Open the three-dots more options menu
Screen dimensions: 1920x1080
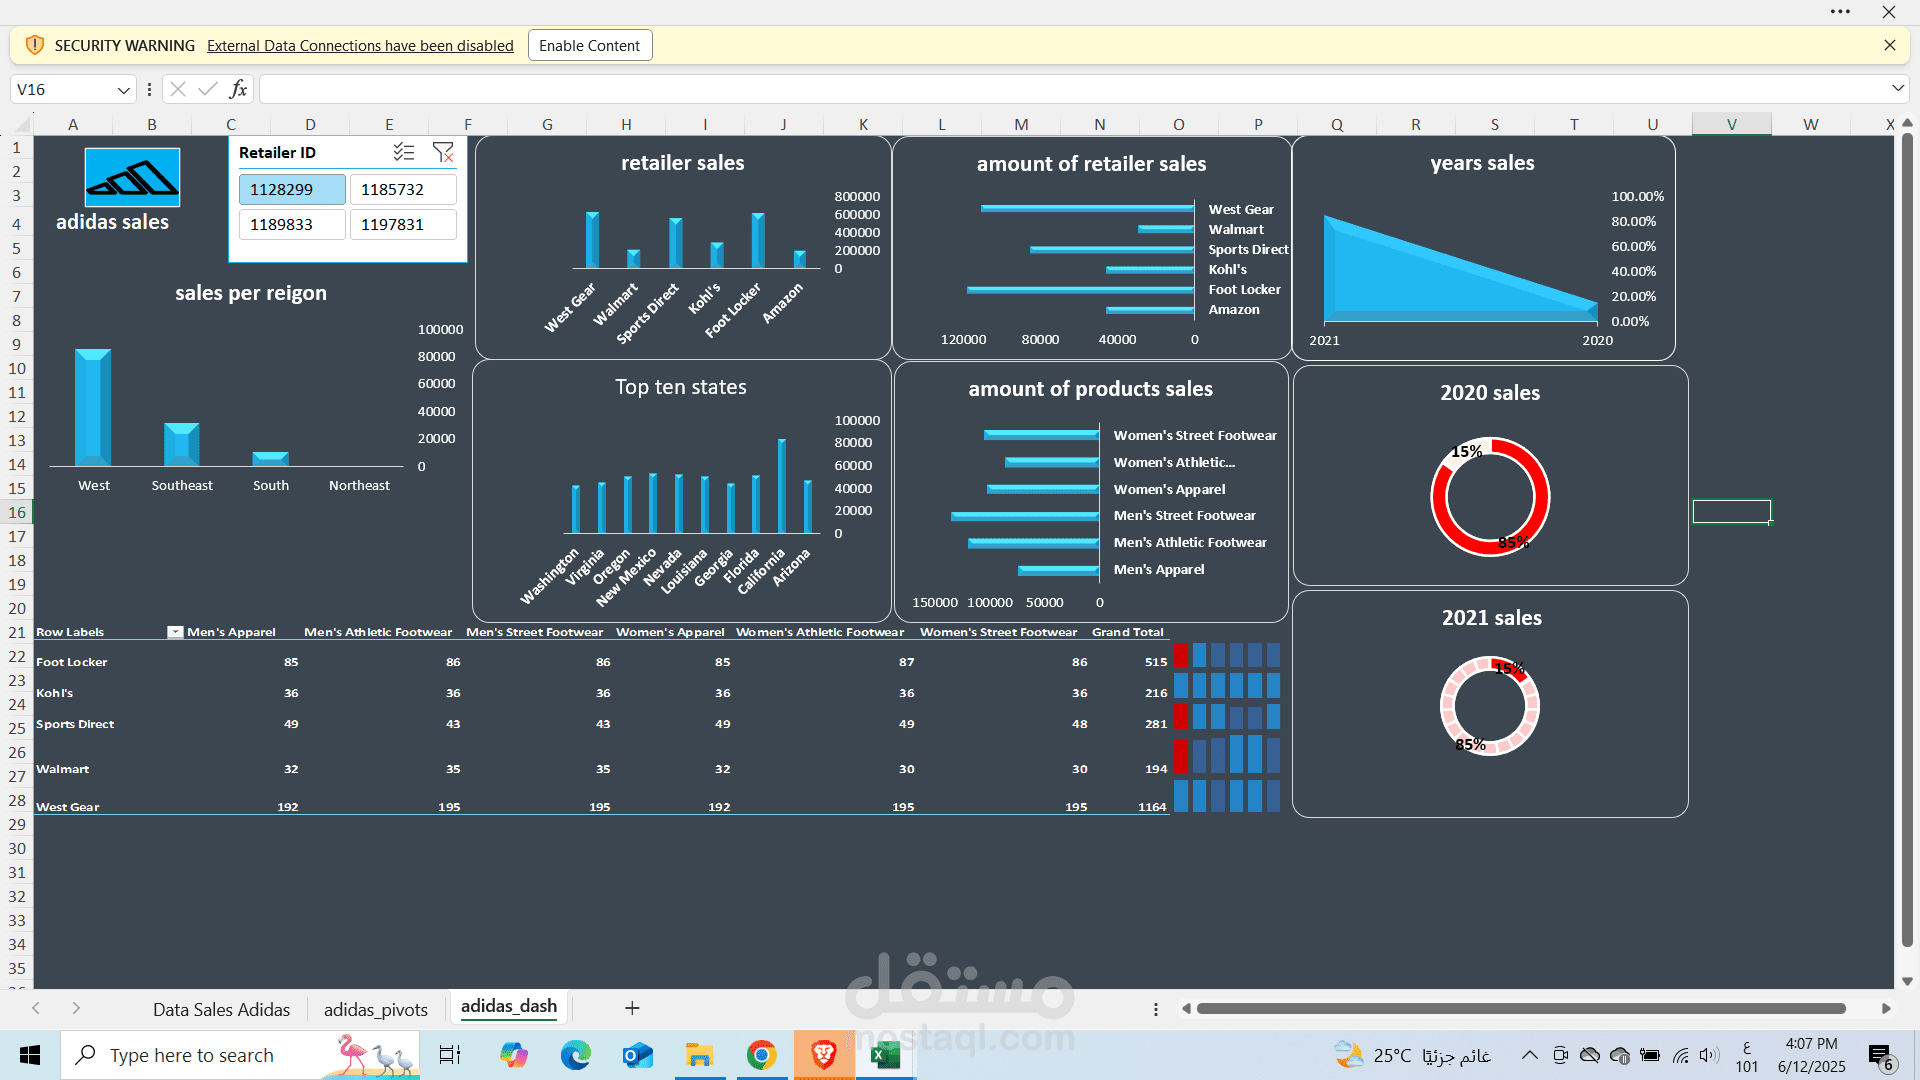pyautogui.click(x=1840, y=12)
